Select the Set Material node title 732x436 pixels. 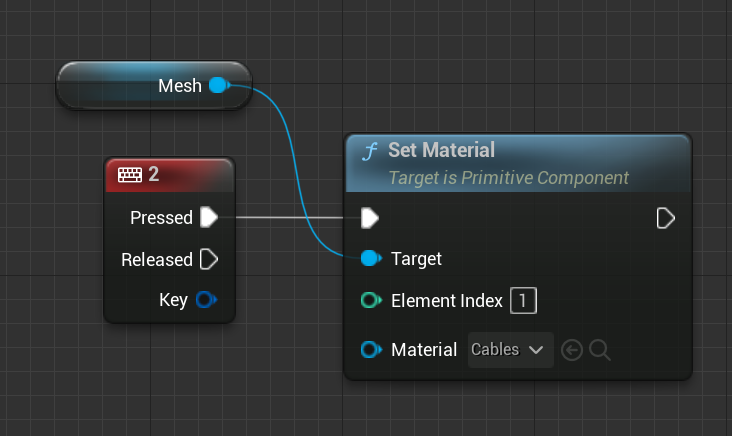(x=441, y=151)
